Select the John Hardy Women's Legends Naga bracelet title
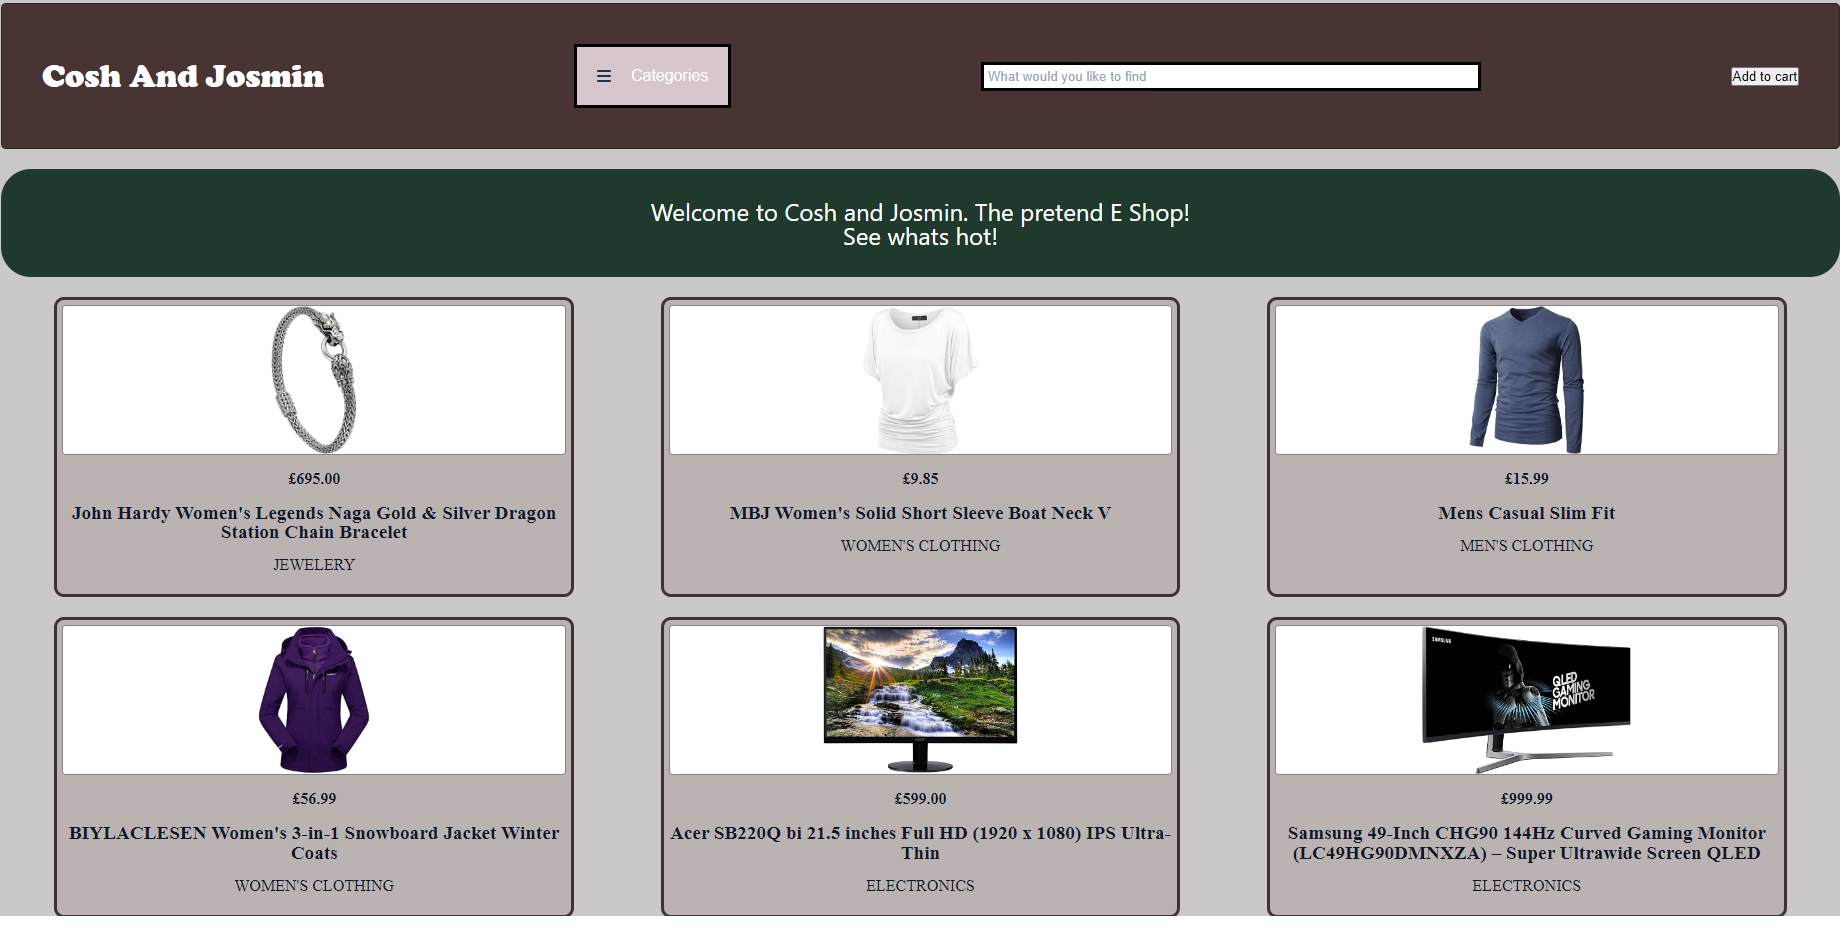1844x936 pixels. pyautogui.click(x=314, y=523)
